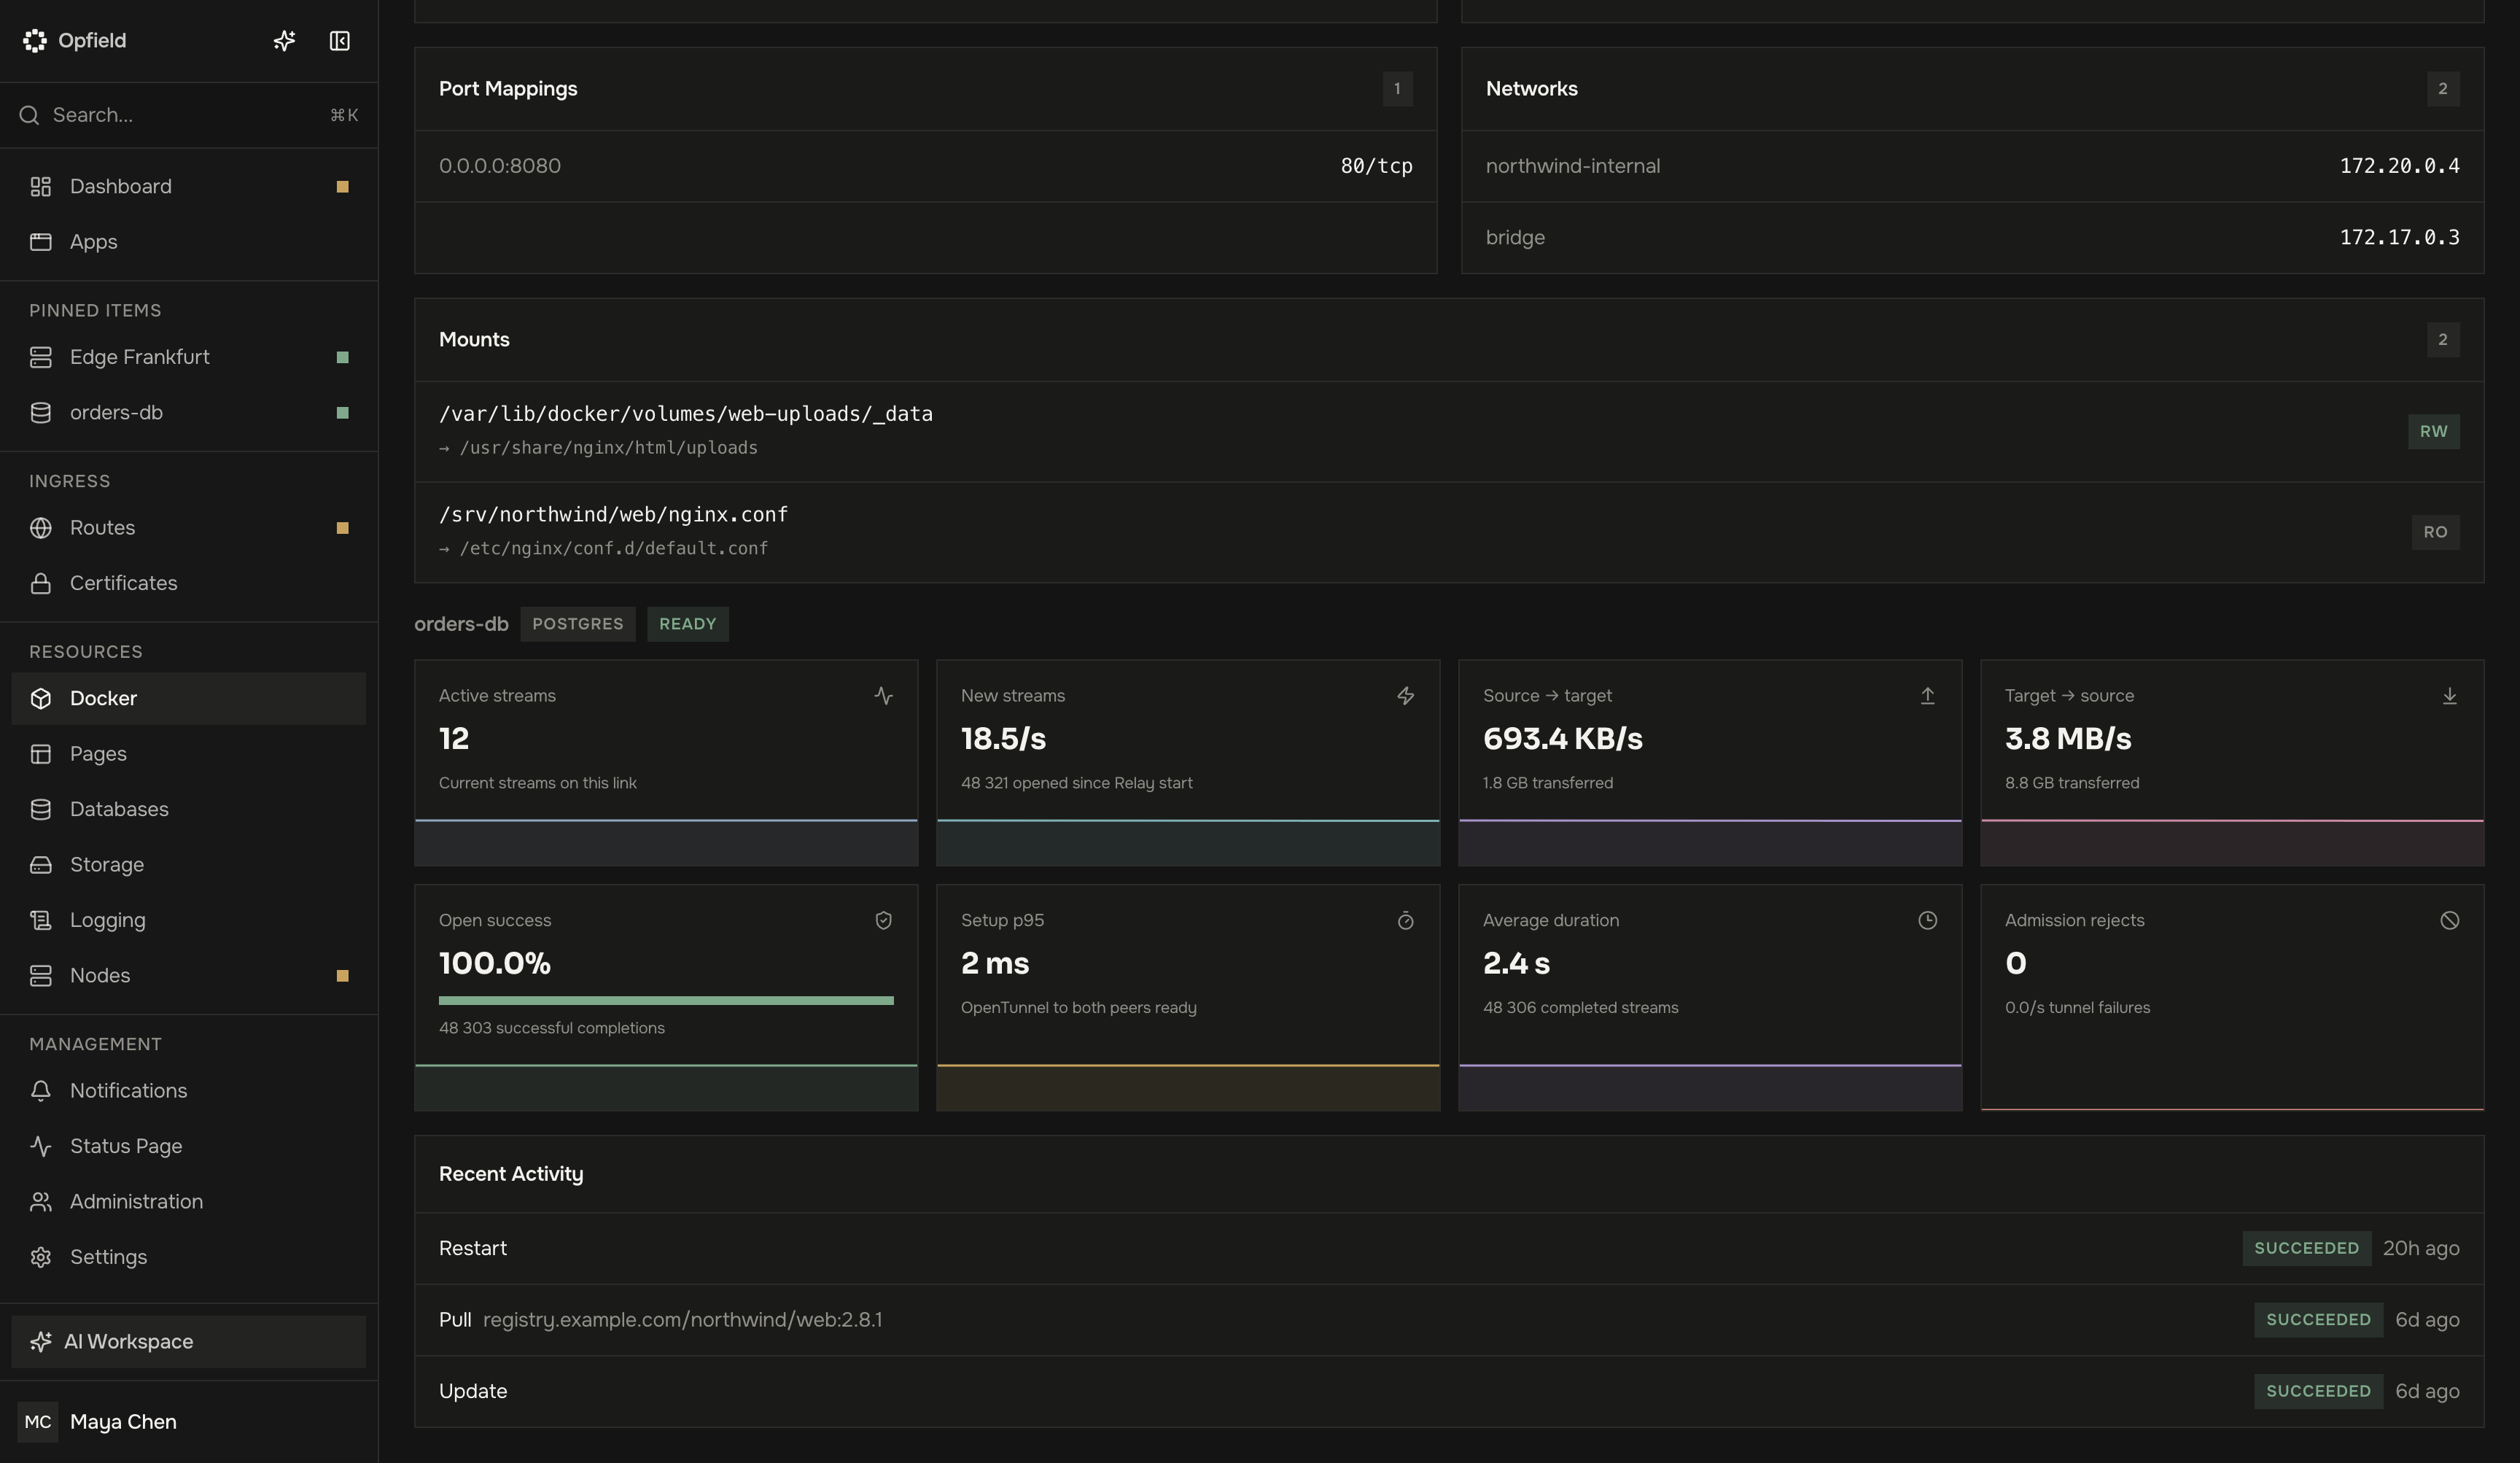Open pinned orders-db item
Screen dimensions: 2520x1463
189,412
